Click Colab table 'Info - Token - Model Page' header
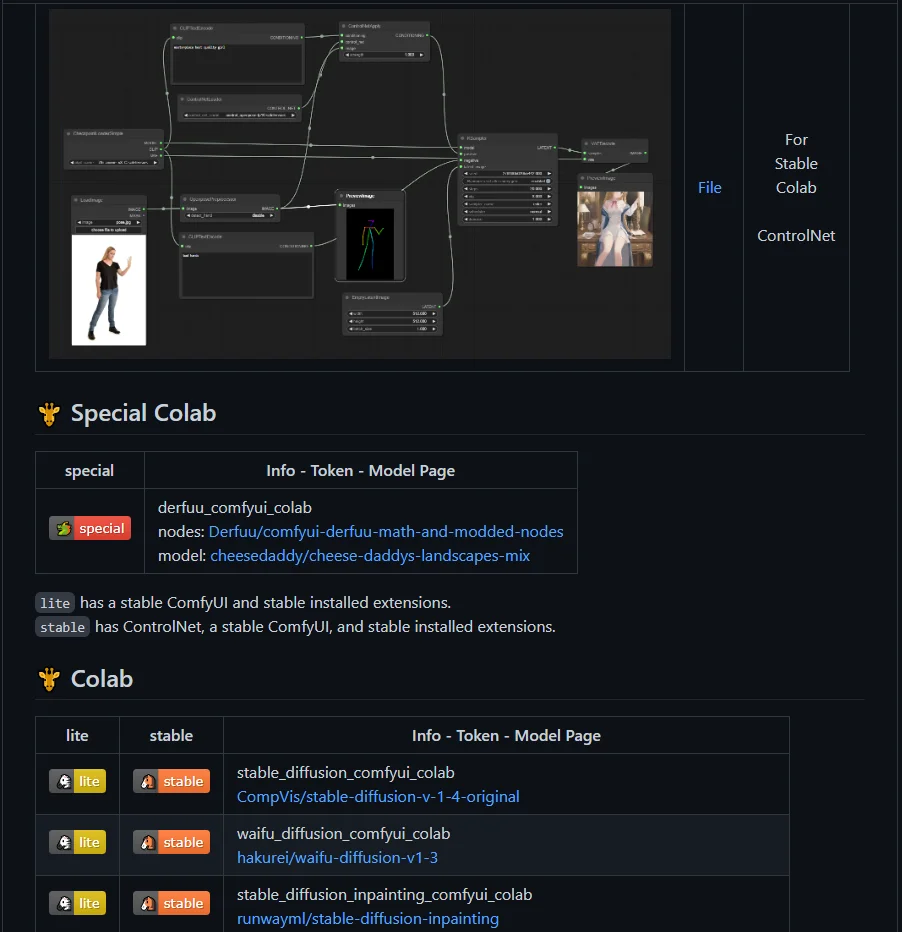The width and height of the screenshot is (902, 932). [506, 736]
